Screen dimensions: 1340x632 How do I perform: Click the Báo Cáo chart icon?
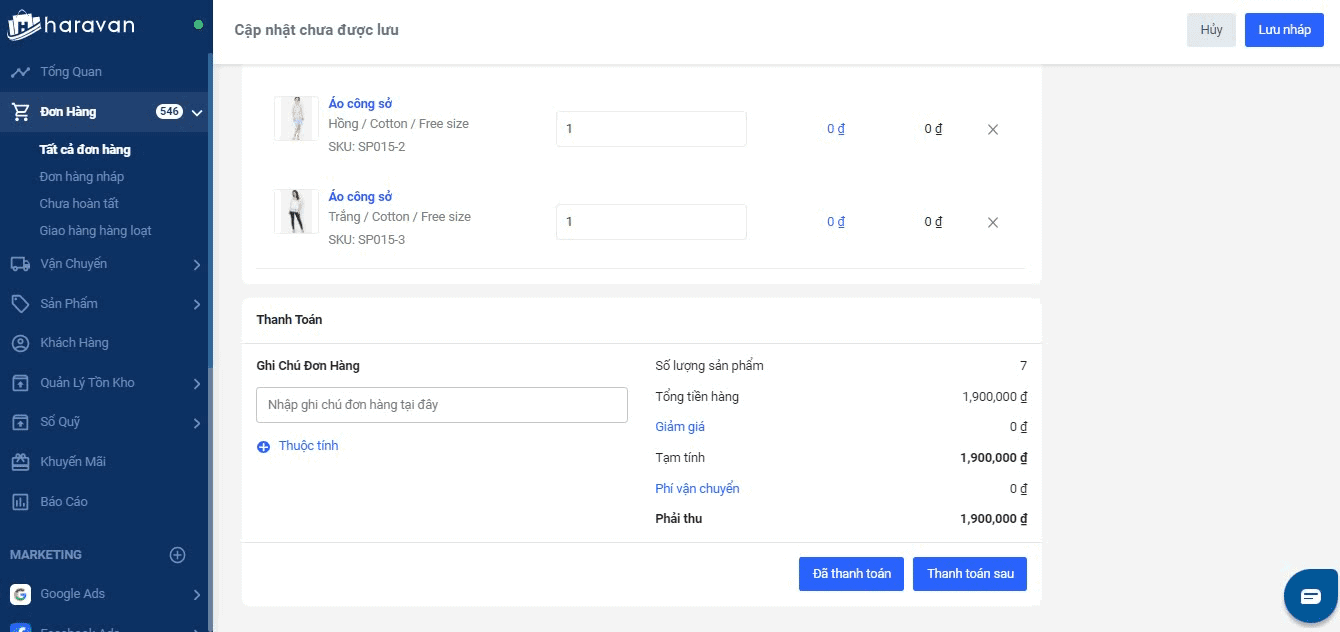[x=20, y=502]
